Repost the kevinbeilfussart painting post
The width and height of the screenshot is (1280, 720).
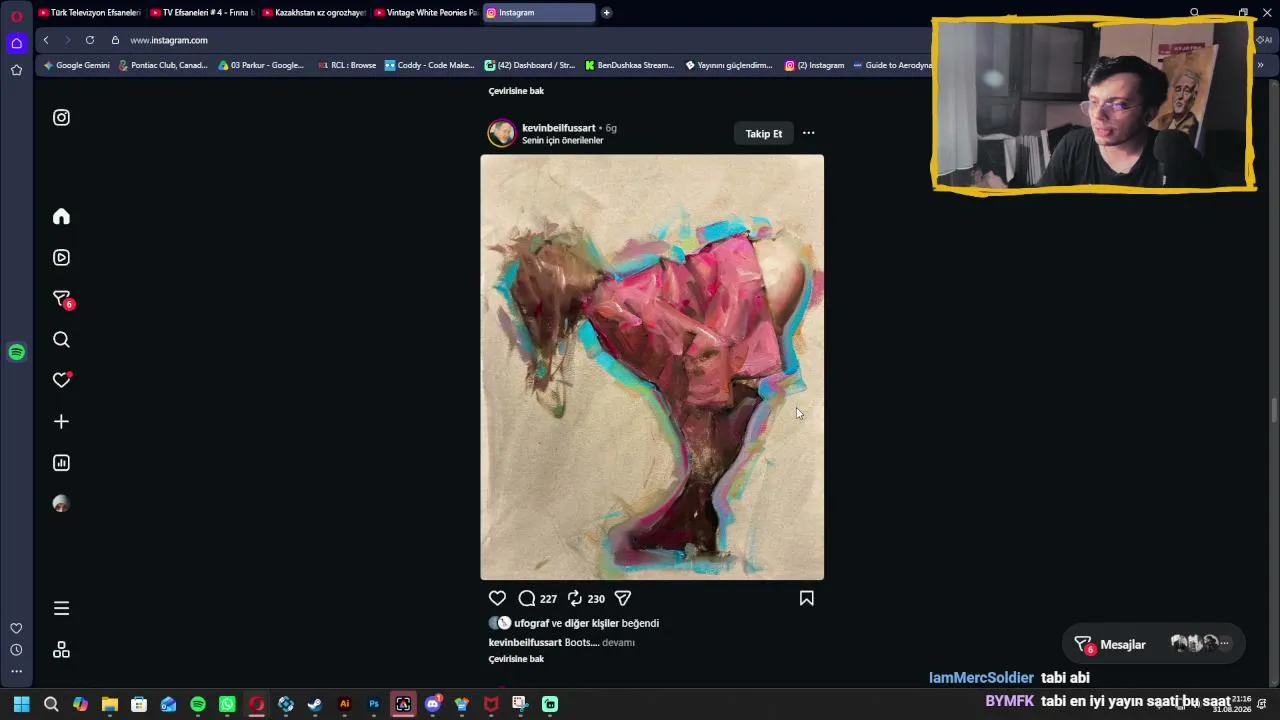click(575, 598)
